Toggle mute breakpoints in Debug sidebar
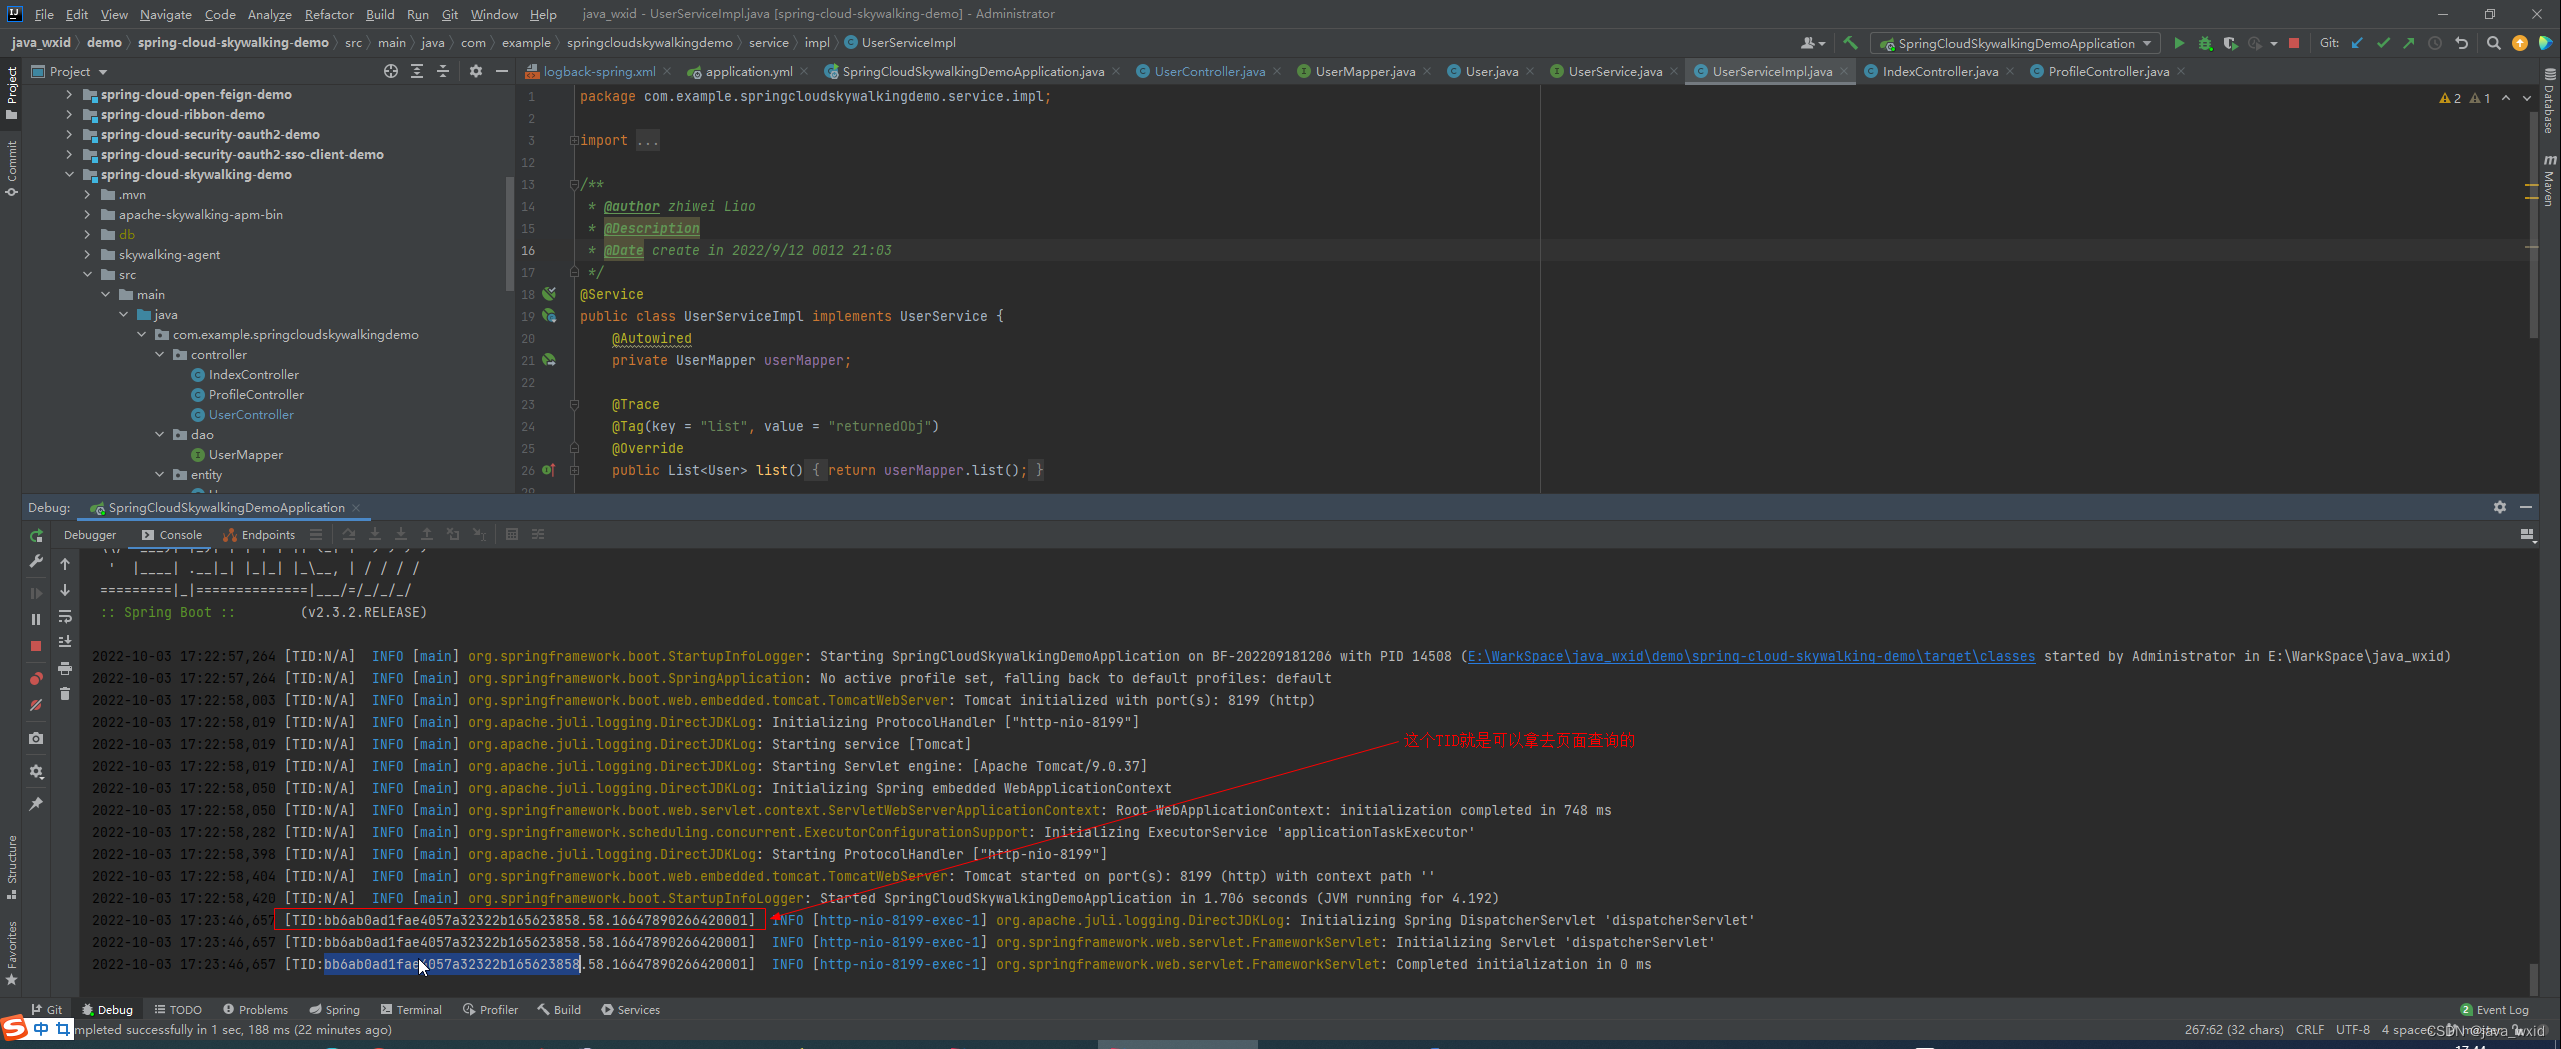This screenshot has height=1049, width=2561. click(36, 705)
